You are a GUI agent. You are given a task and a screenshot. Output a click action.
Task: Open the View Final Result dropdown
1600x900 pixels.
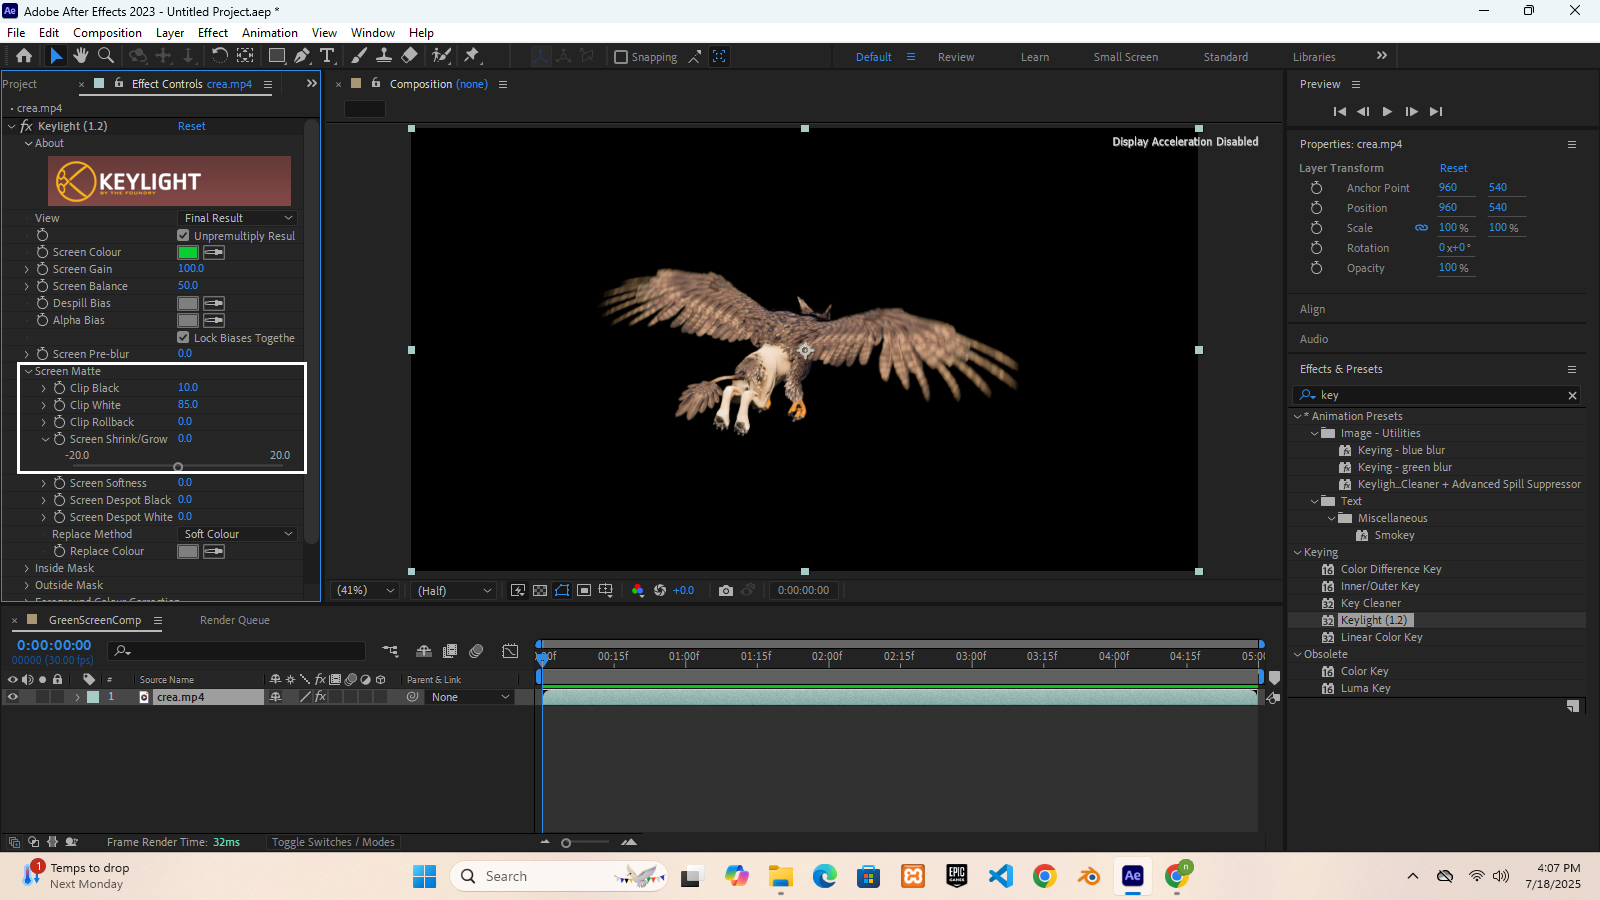pyautogui.click(x=238, y=218)
